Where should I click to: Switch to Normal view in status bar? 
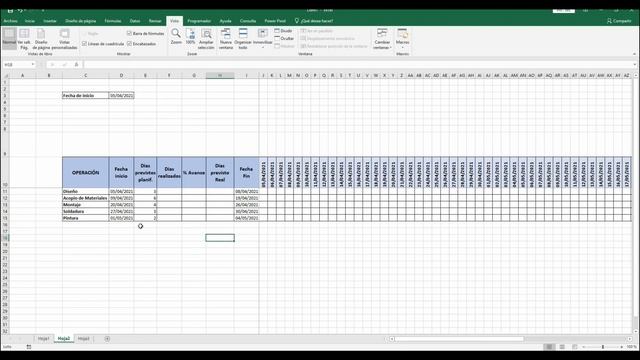click(x=549, y=347)
